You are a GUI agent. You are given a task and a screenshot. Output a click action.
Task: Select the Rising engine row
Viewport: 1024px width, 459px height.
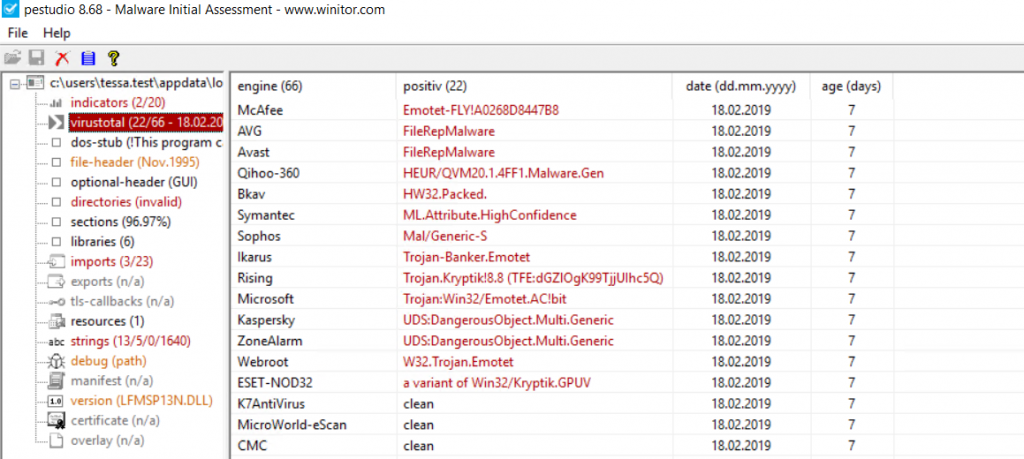pyautogui.click(x=562, y=278)
